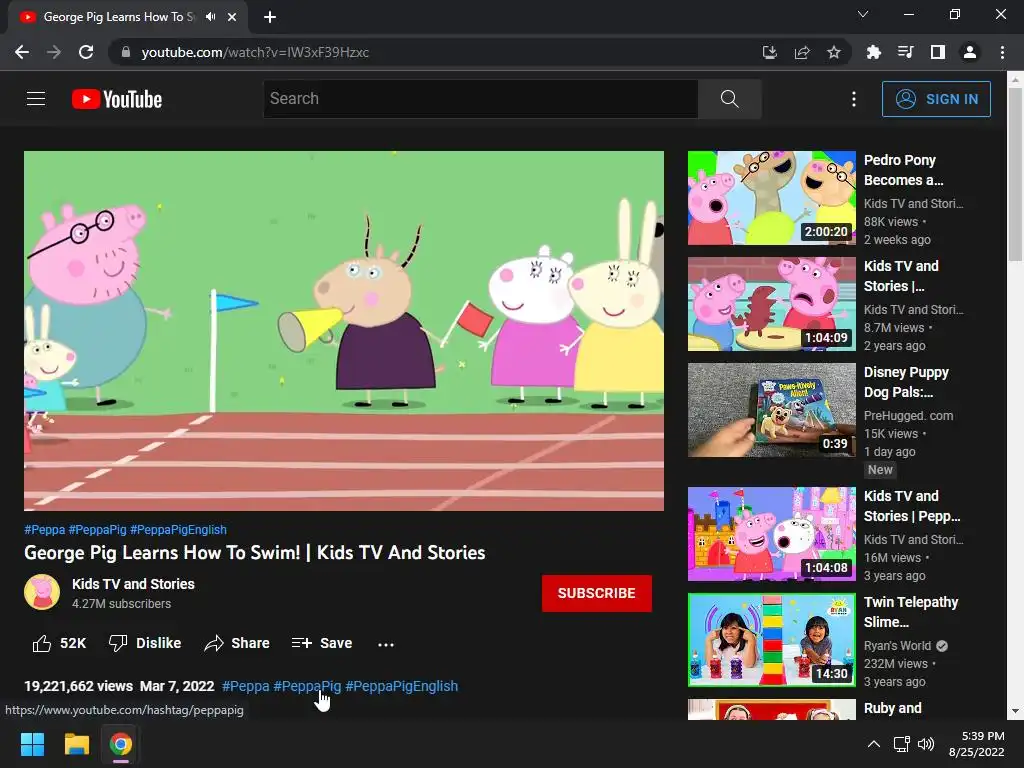The image size is (1024, 768).
Task: Click the SIGN IN button
Action: point(936,99)
